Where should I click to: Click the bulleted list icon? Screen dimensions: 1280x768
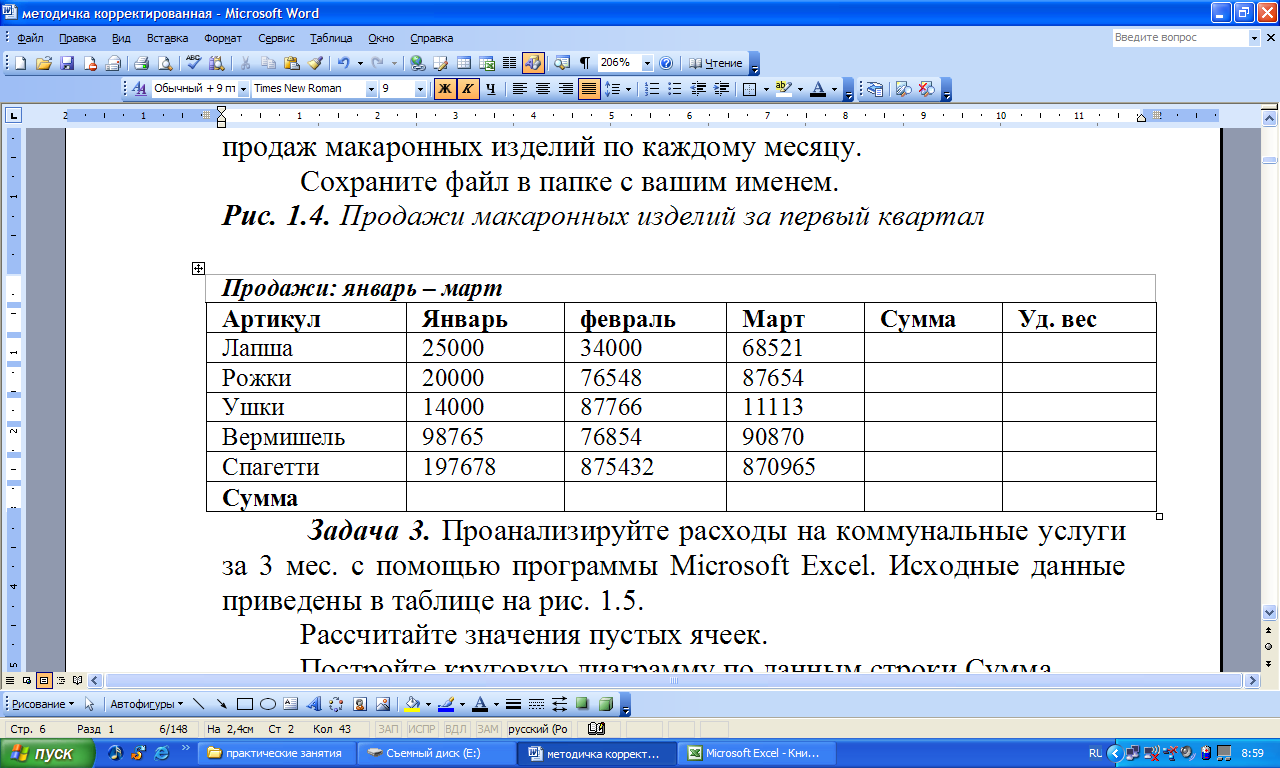(x=675, y=88)
